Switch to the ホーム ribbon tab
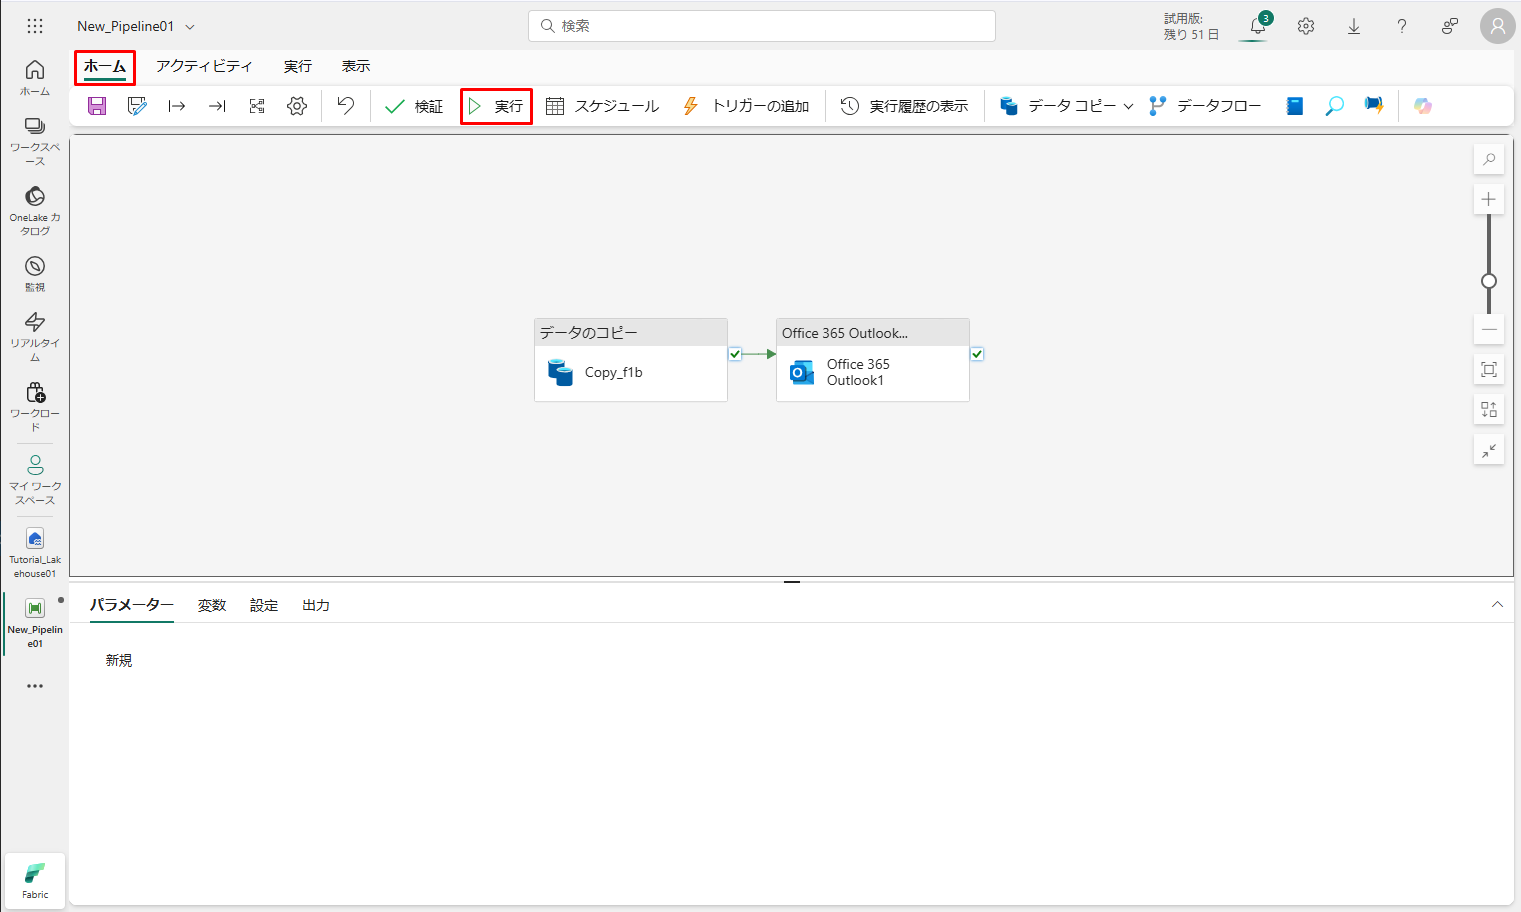This screenshot has width=1521, height=912. tap(105, 67)
